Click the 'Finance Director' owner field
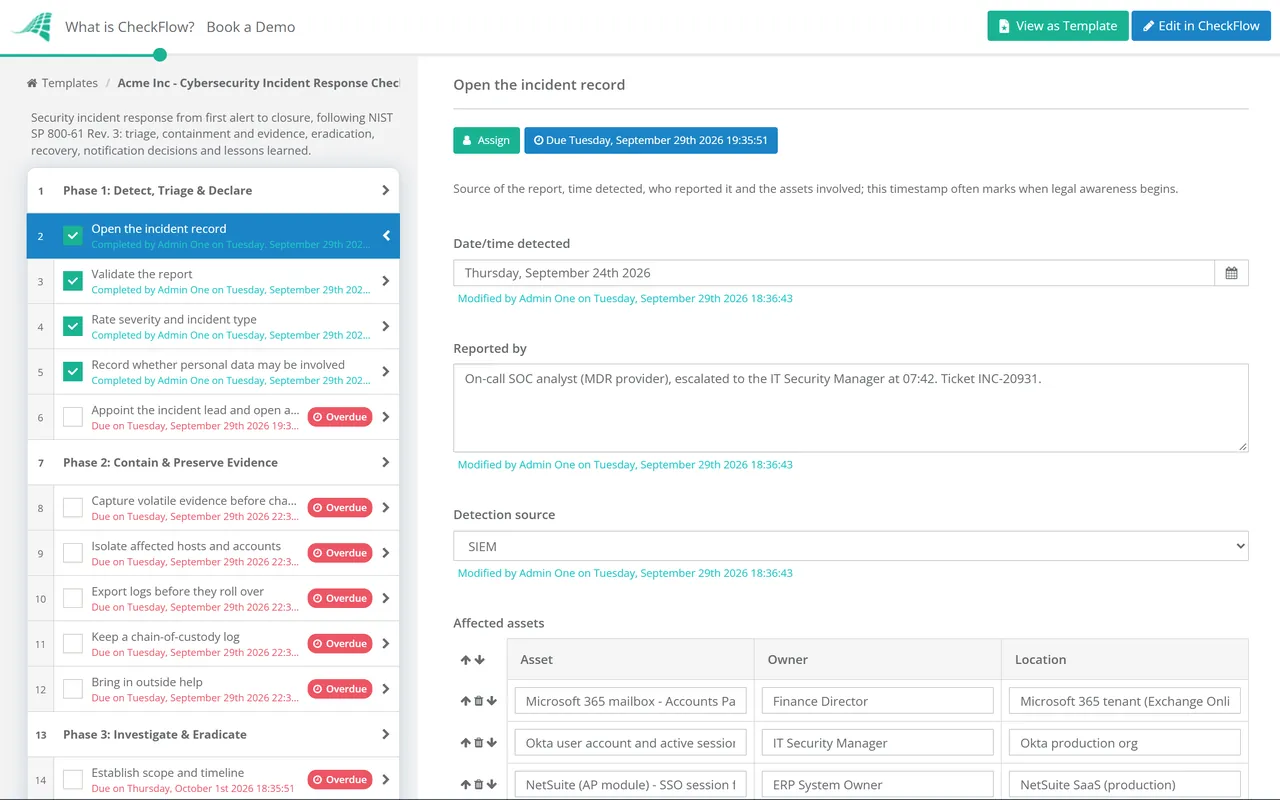 tap(878, 701)
